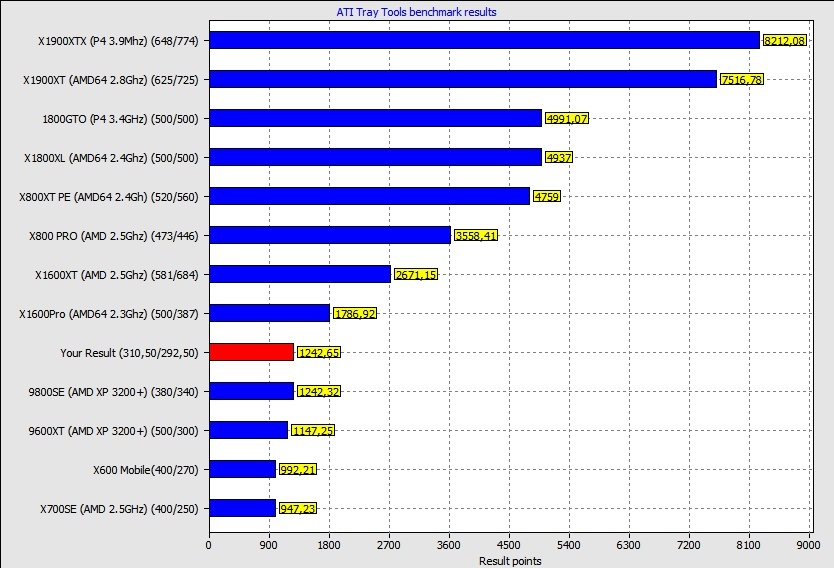
Task: Click the 2671,15 value label
Action: click(x=416, y=274)
